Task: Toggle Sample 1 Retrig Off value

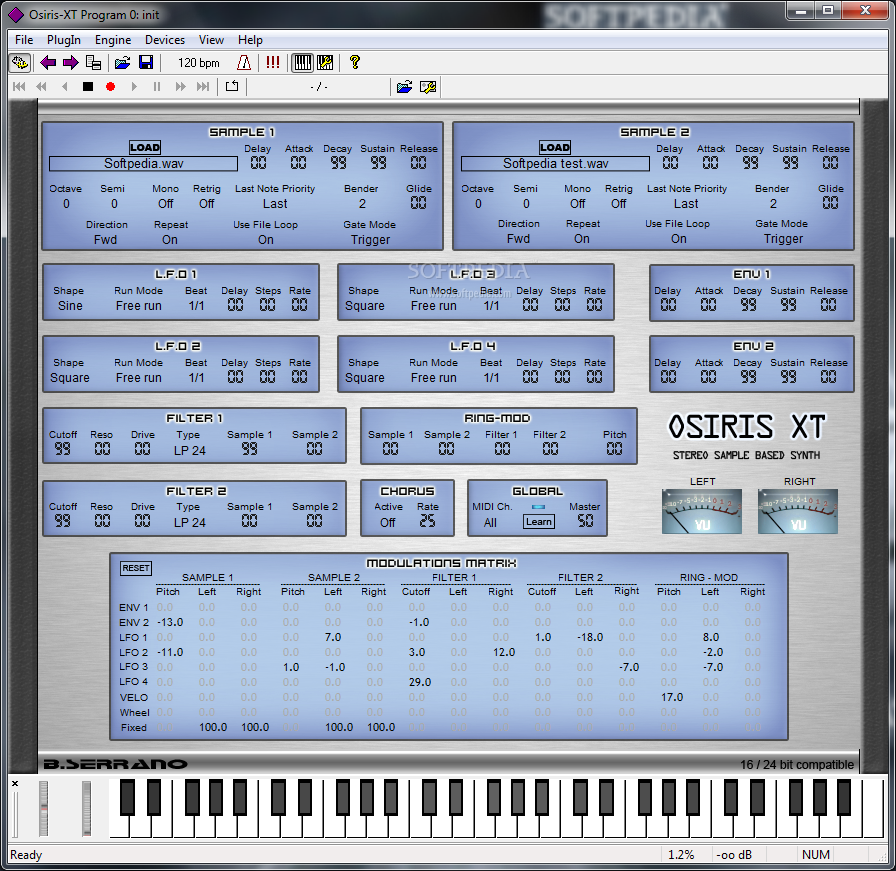Action: point(207,204)
